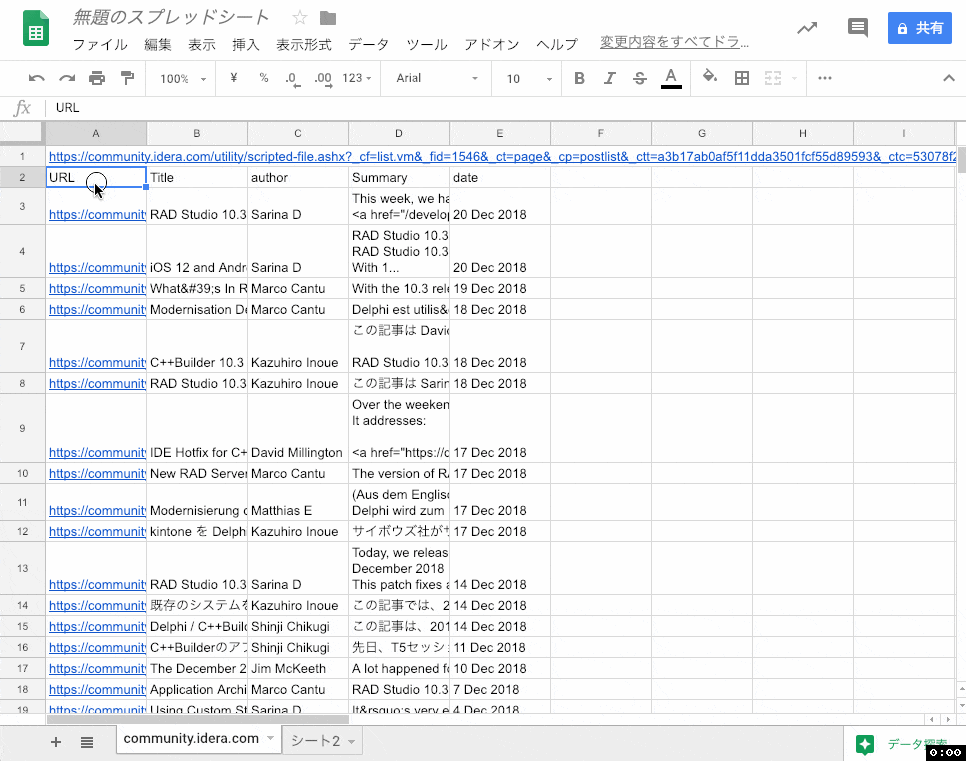This screenshot has height=761, width=966.
Task: Open the 編集 menu
Action: (158, 44)
